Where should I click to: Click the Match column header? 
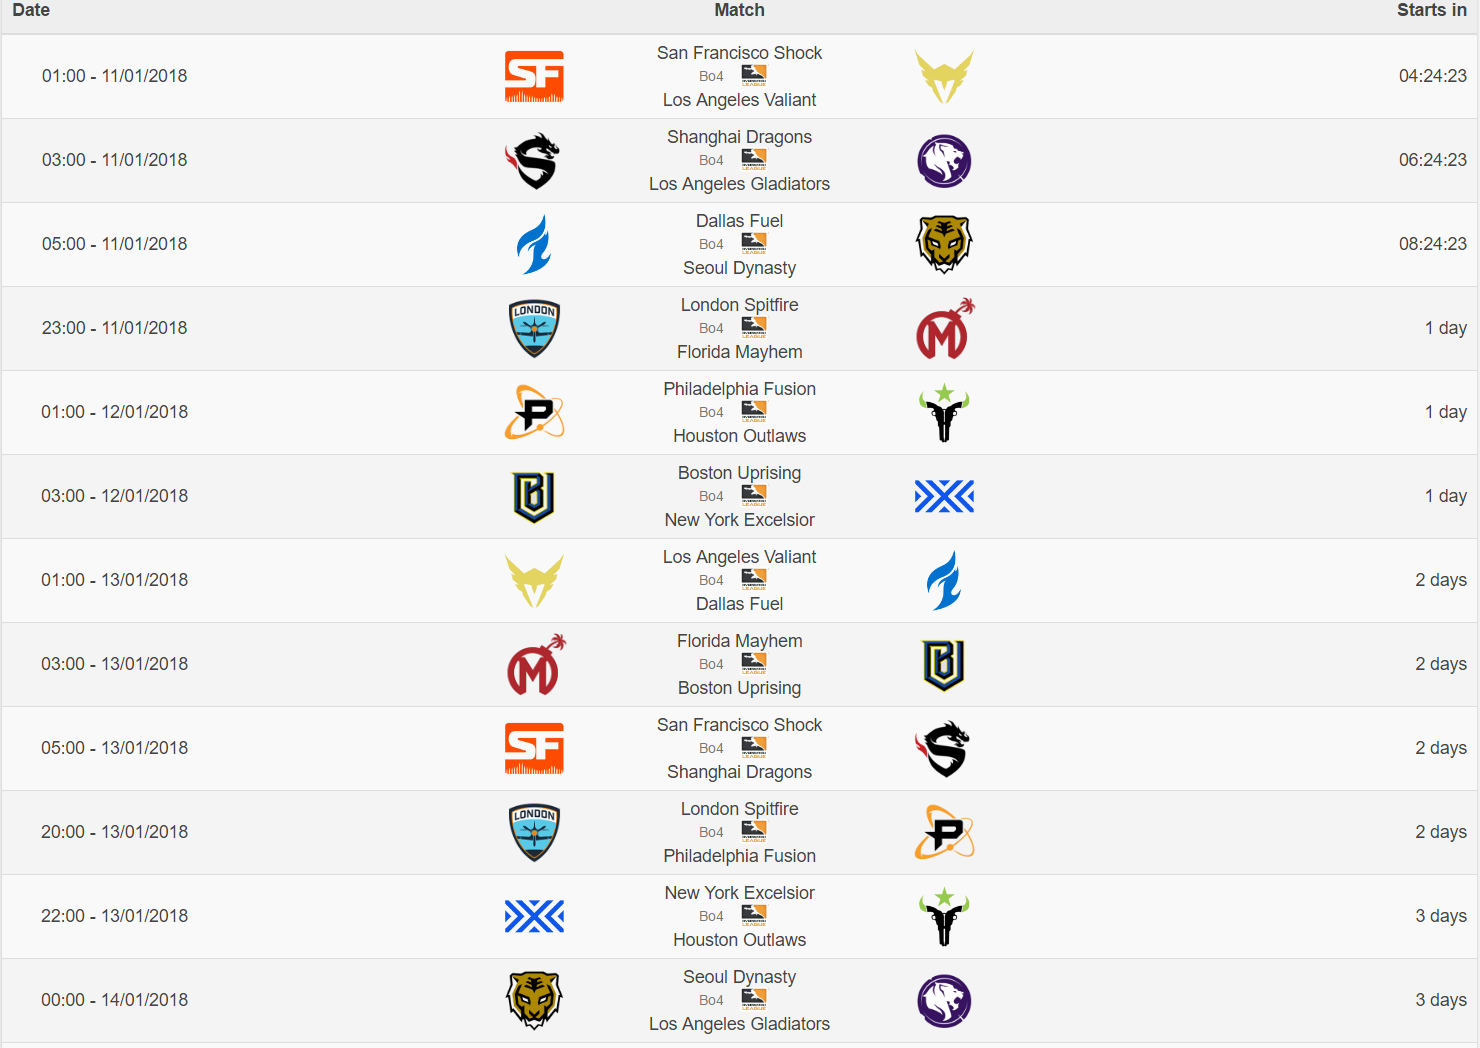pyautogui.click(x=739, y=10)
